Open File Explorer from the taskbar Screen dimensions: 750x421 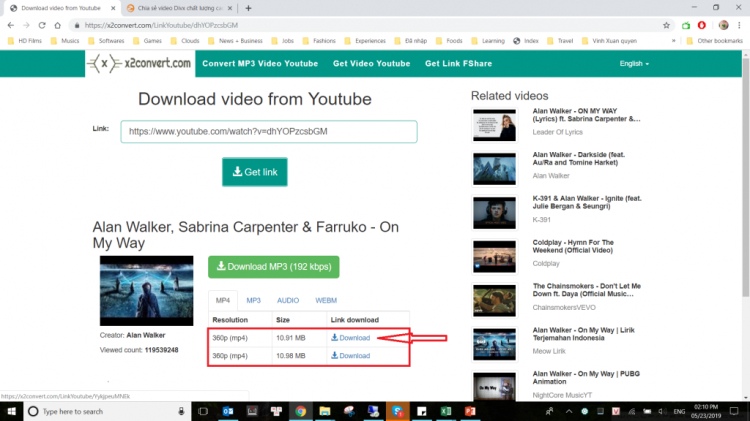[x=325, y=411]
